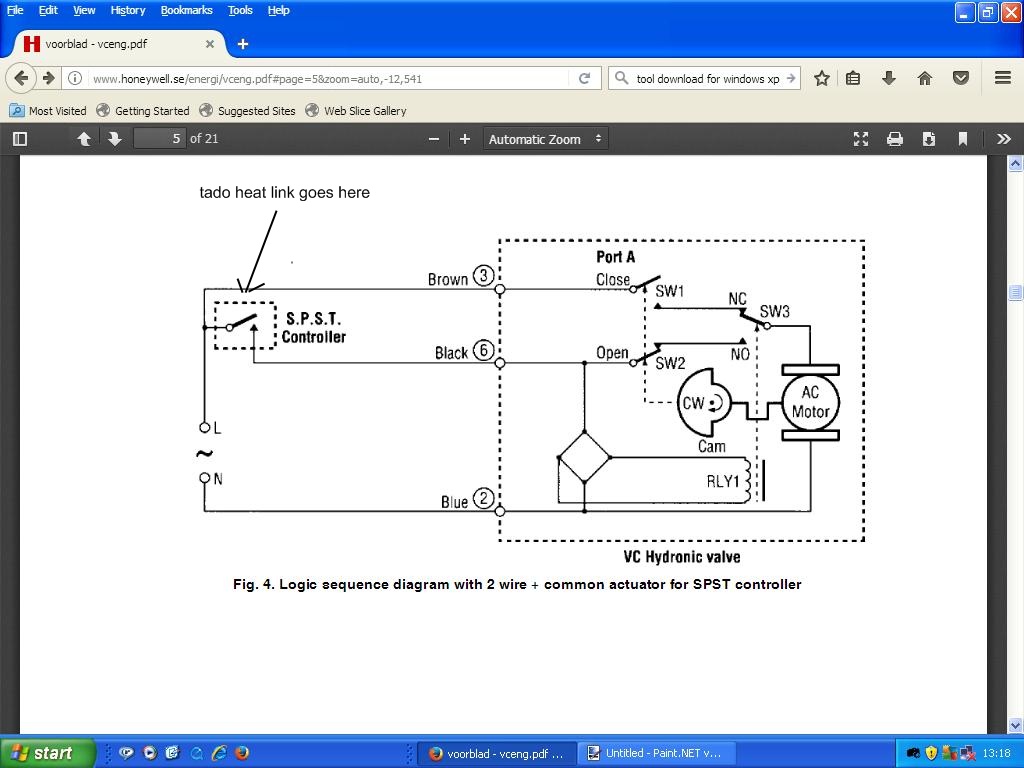
Task: Switch to presentation mode
Action: [860, 139]
